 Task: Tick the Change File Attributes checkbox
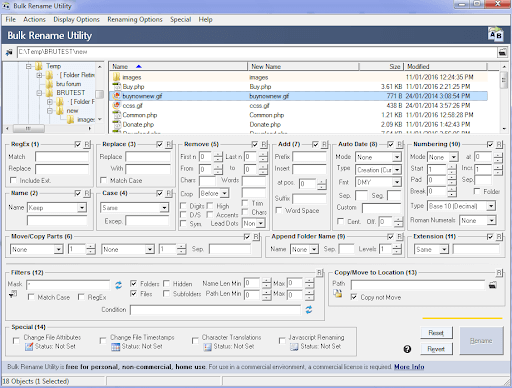[x=16, y=341]
